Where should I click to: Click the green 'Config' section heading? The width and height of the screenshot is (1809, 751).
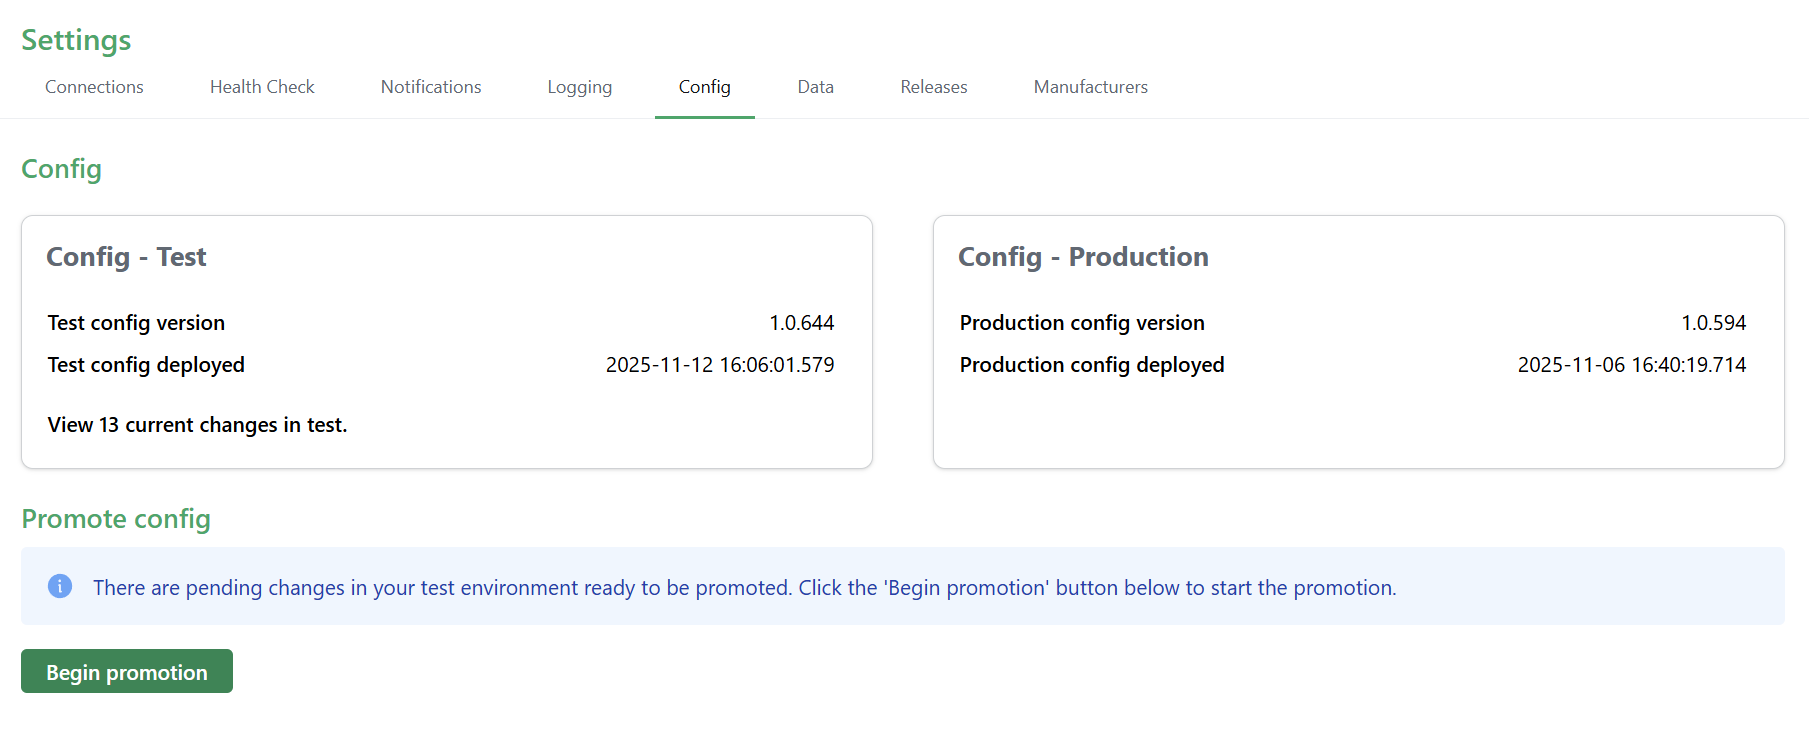click(x=62, y=169)
